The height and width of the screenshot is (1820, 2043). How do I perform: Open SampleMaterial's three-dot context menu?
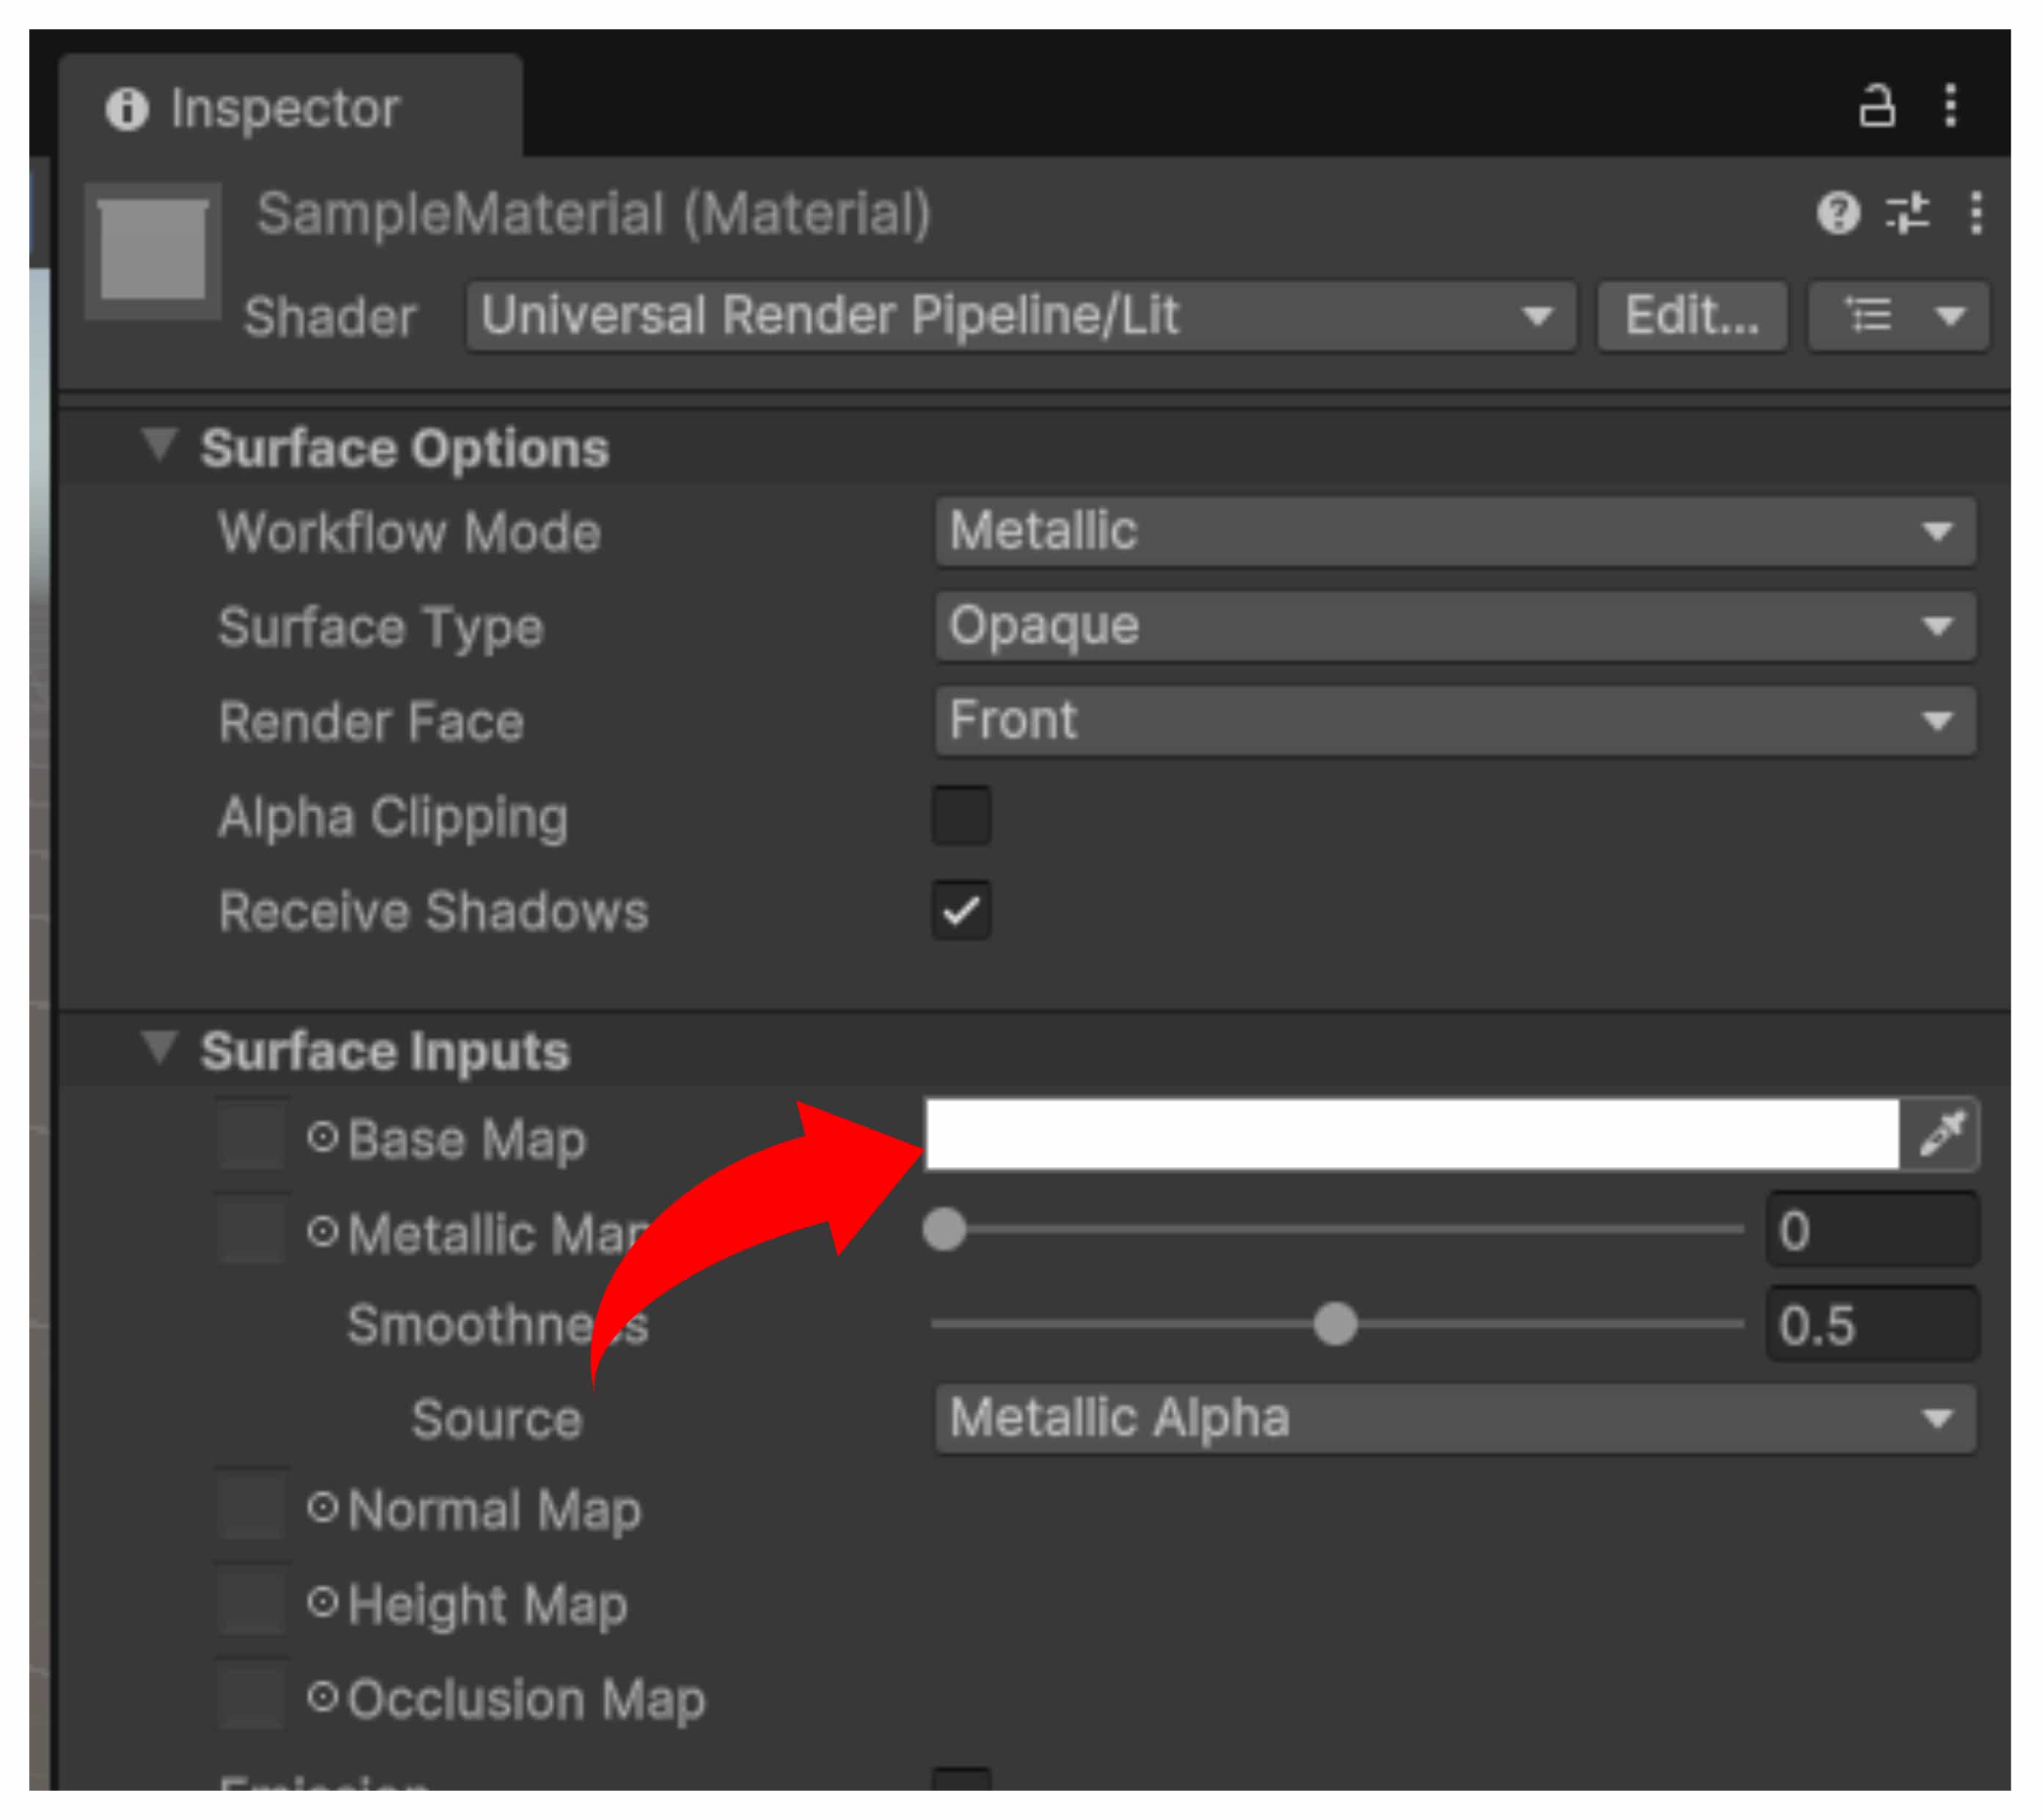(x=1976, y=213)
